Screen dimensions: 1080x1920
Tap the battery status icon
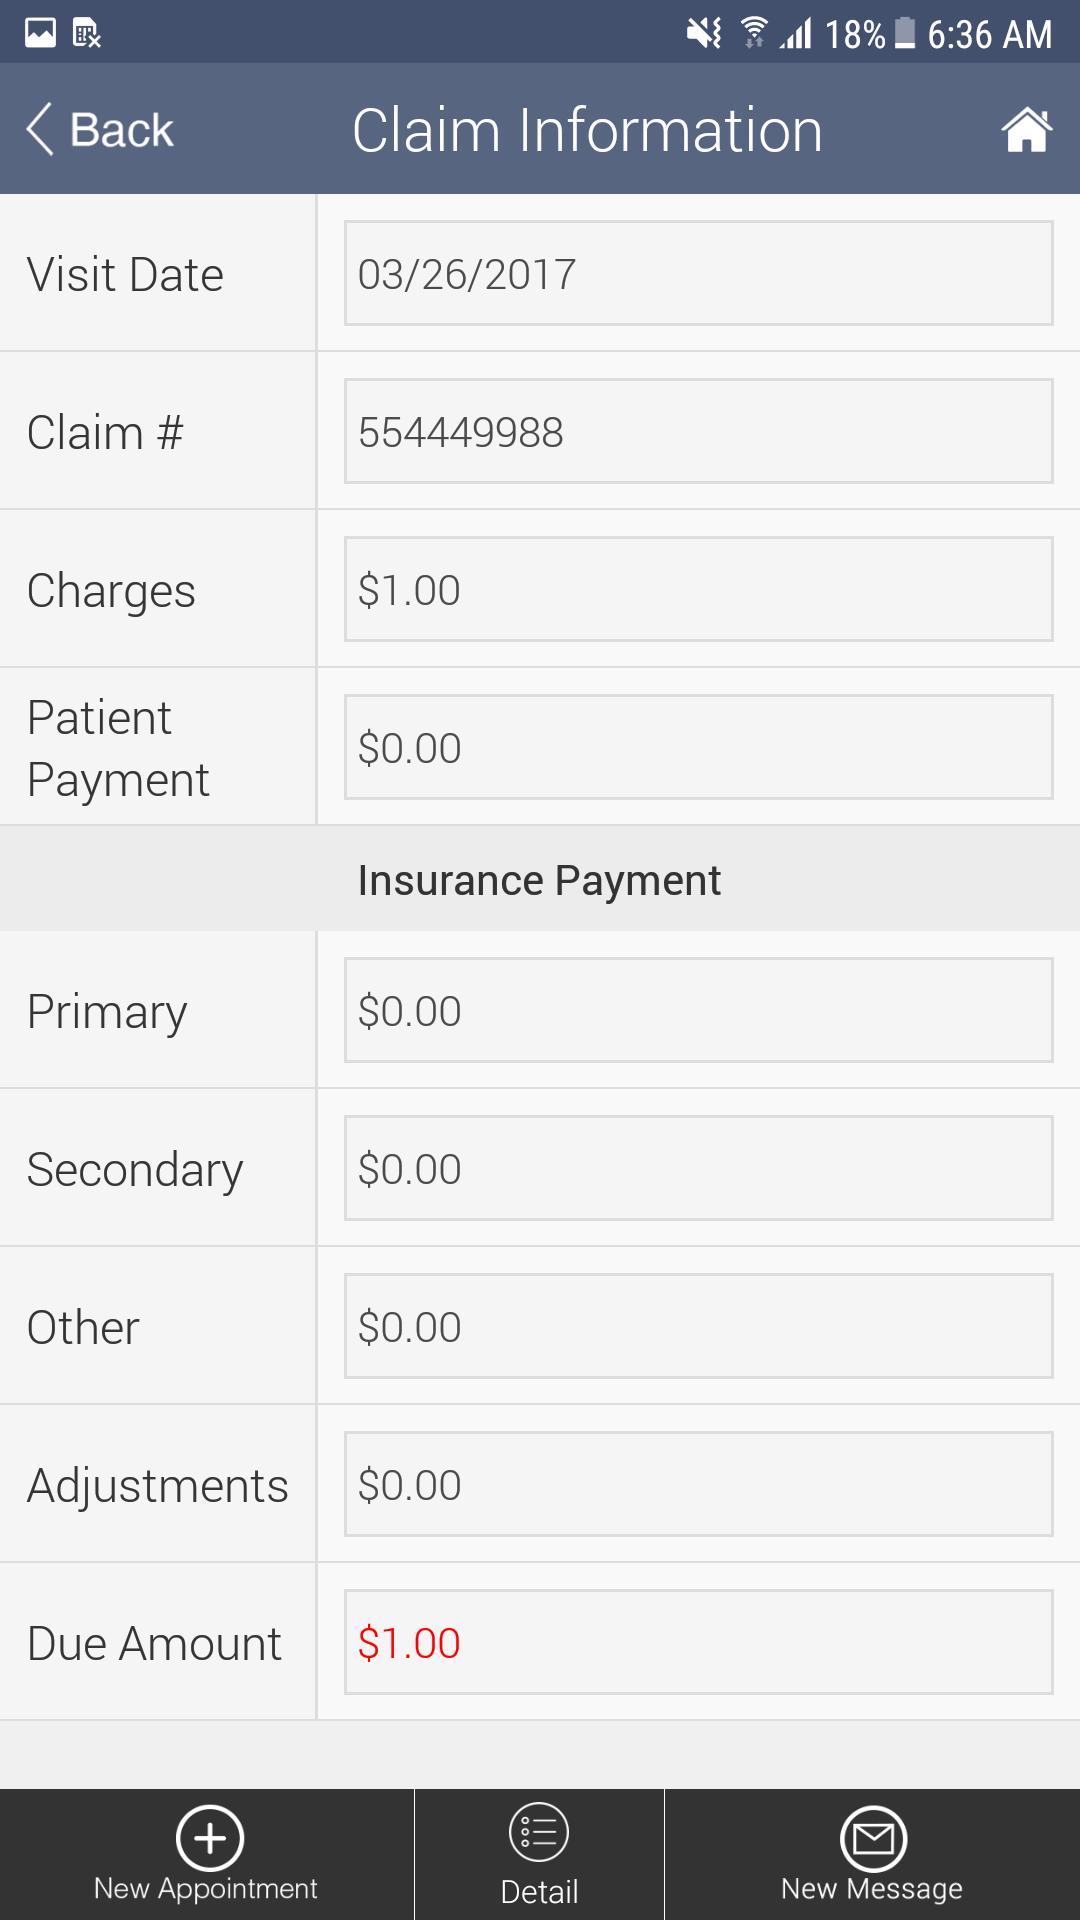point(905,33)
